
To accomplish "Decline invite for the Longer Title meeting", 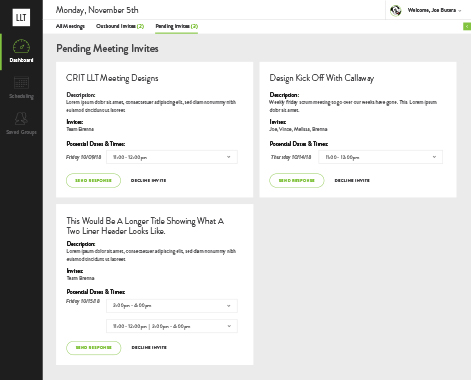I will click(149, 347).
